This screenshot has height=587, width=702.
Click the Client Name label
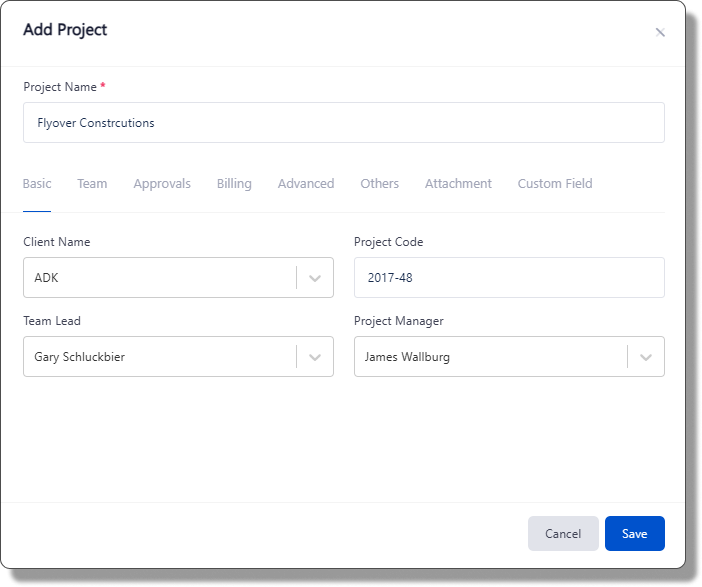(x=57, y=242)
